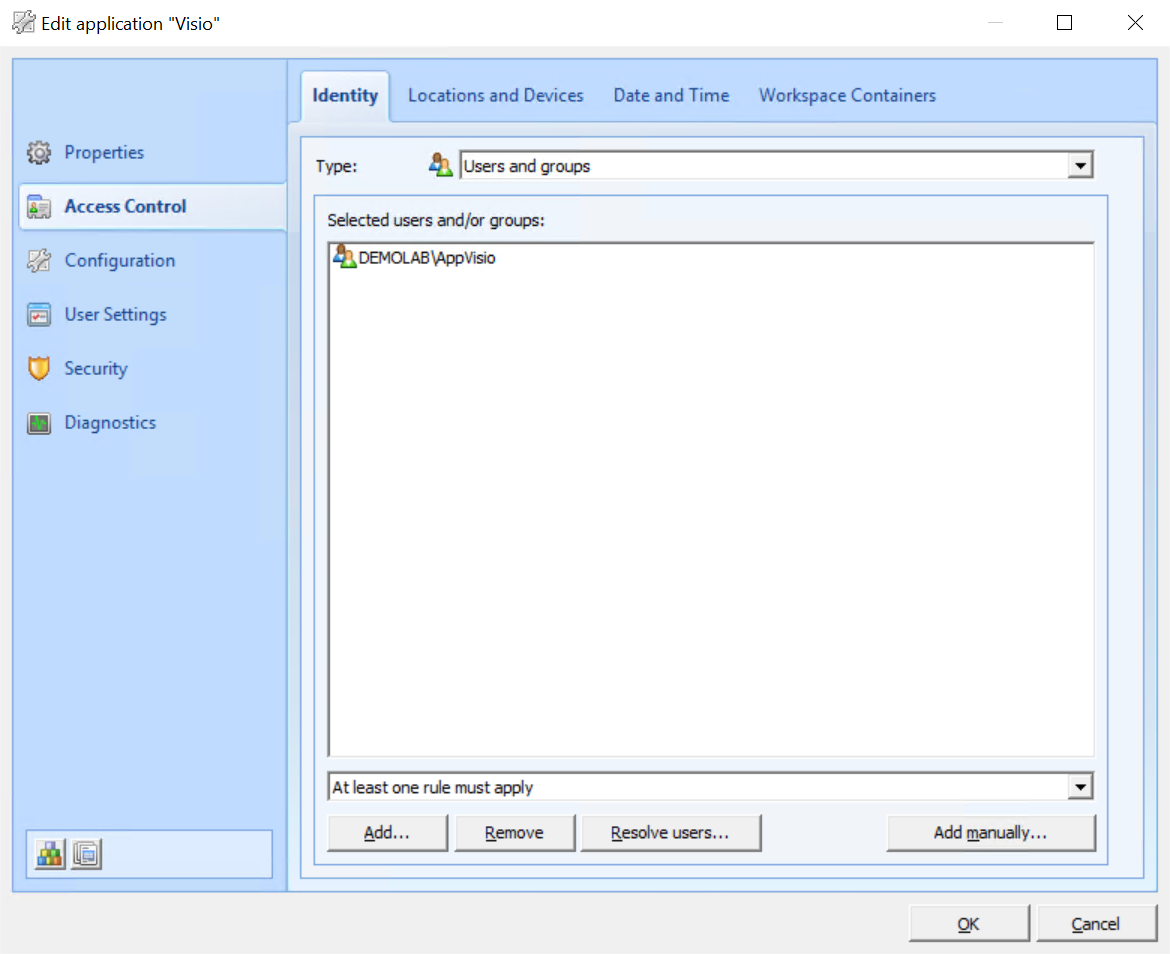Close the Edit application window
The height and width of the screenshot is (954, 1170).
click(1135, 22)
